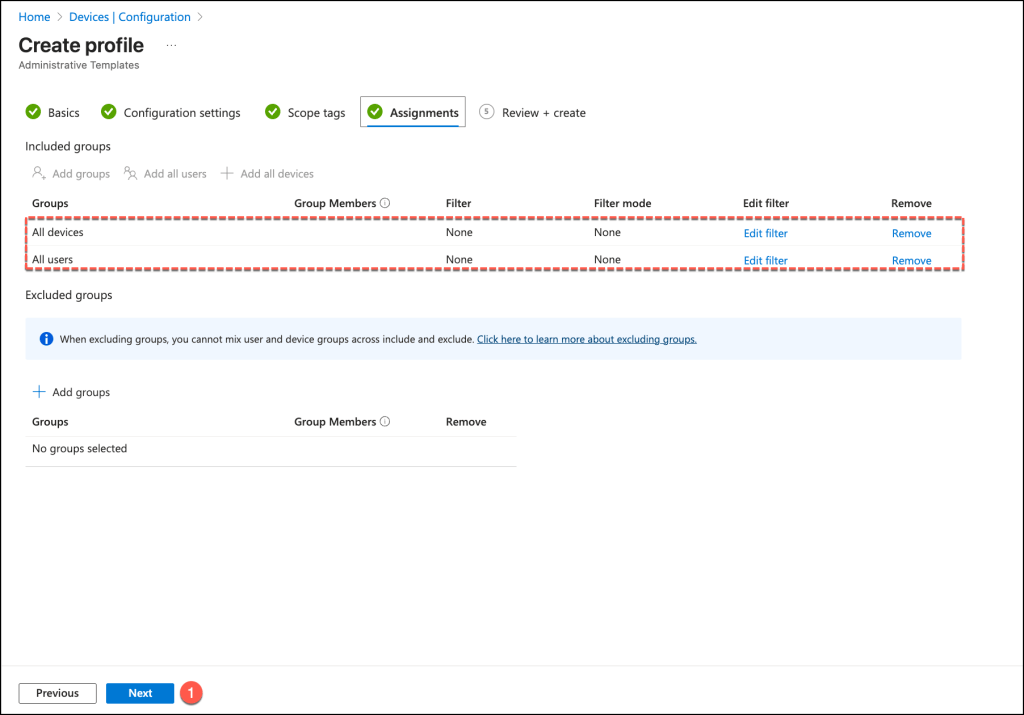Click Add groups icon under Included groups
This screenshot has width=1024, height=715.
(x=39, y=173)
